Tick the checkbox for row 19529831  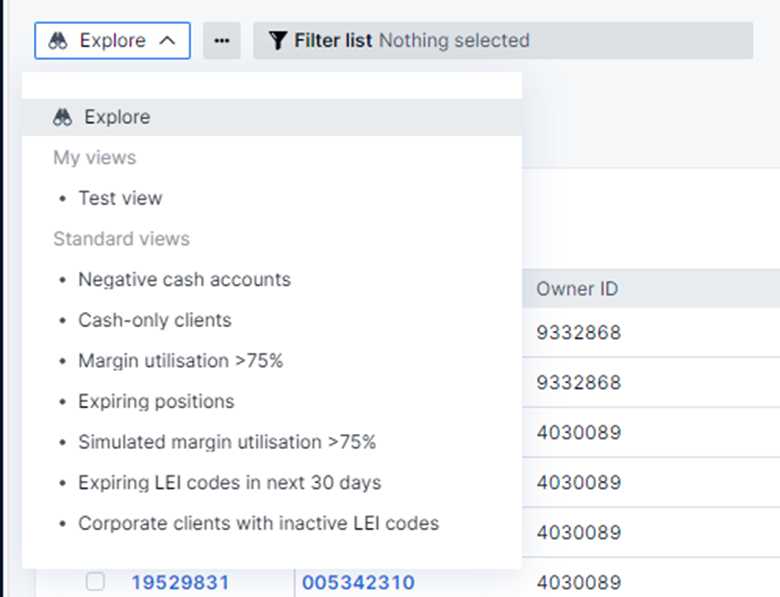(x=95, y=581)
